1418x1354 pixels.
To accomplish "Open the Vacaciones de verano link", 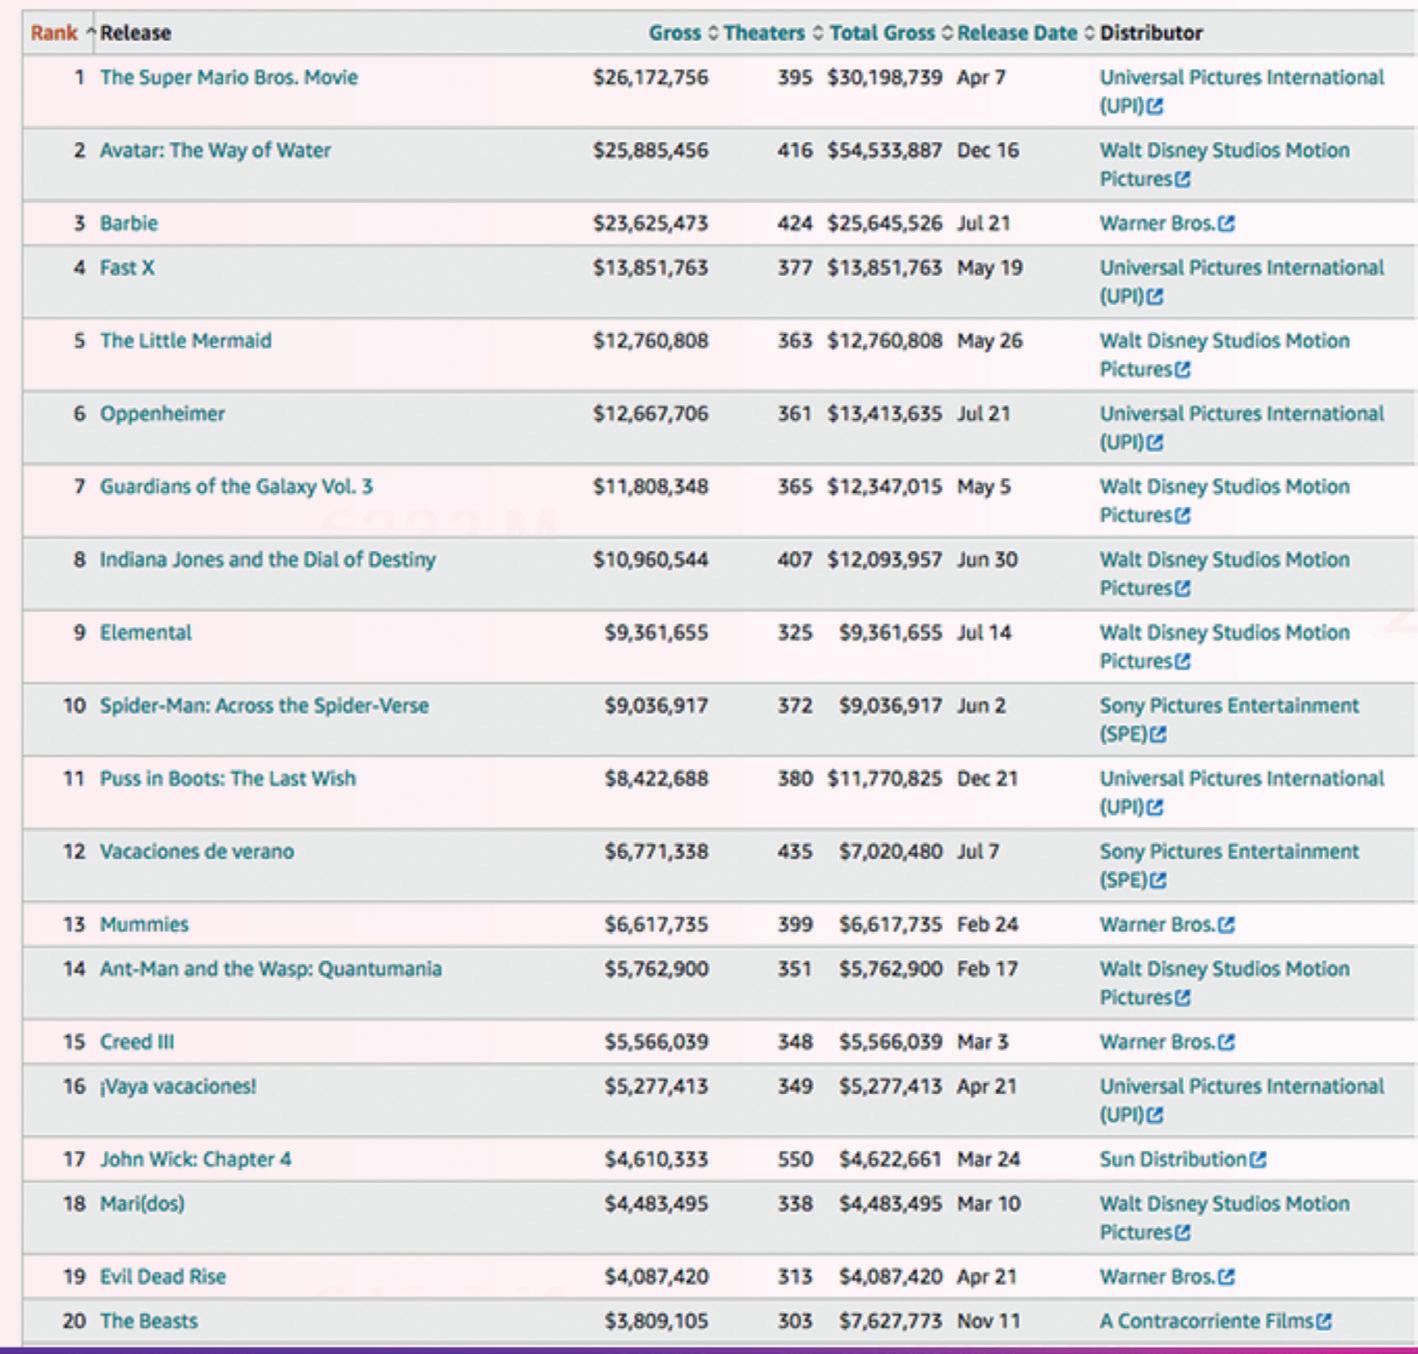I will tap(197, 851).
